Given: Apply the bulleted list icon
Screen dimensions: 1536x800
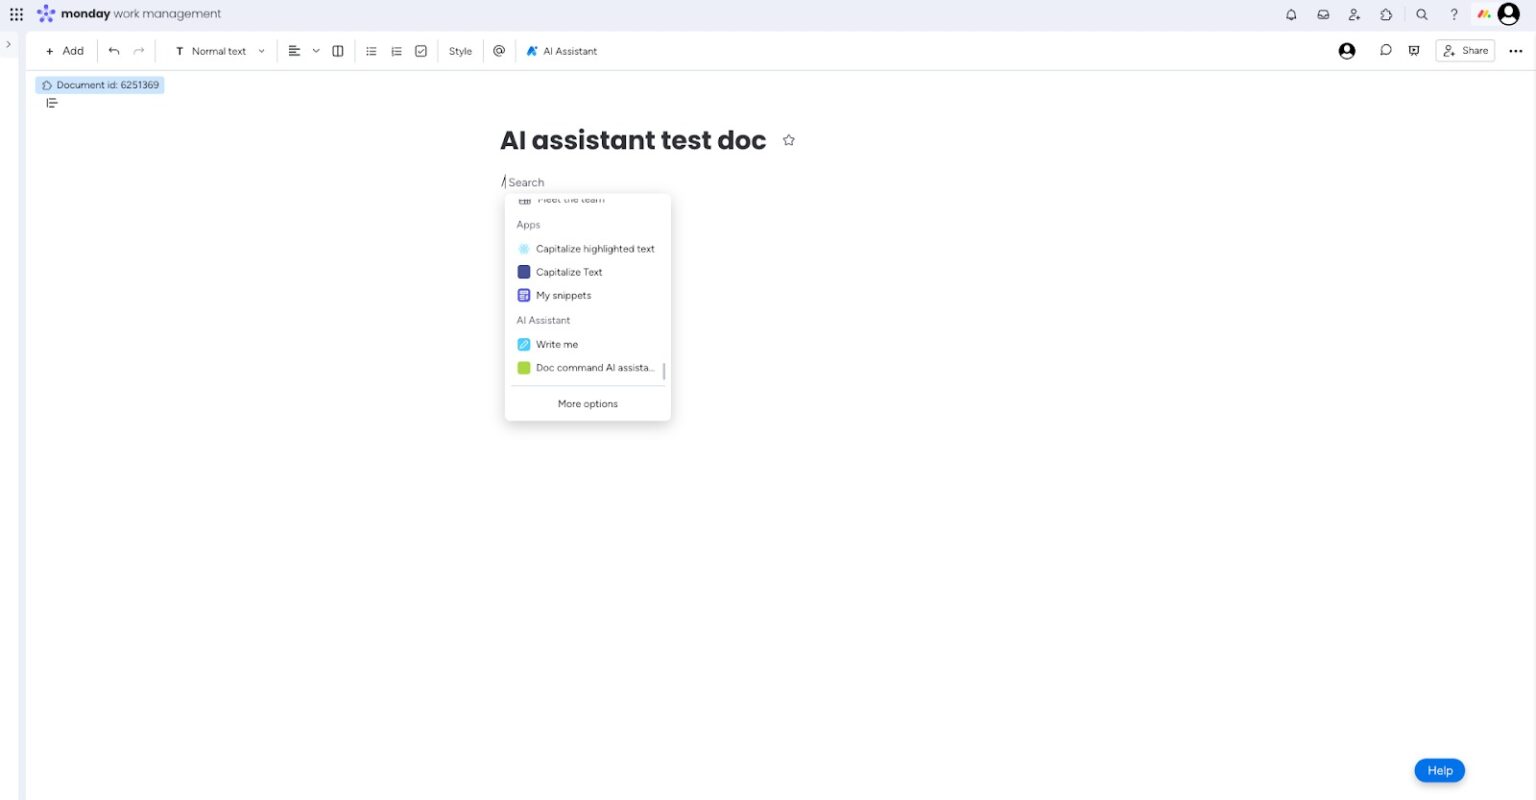Looking at the screenshot, I should click(x=371, y=50).
